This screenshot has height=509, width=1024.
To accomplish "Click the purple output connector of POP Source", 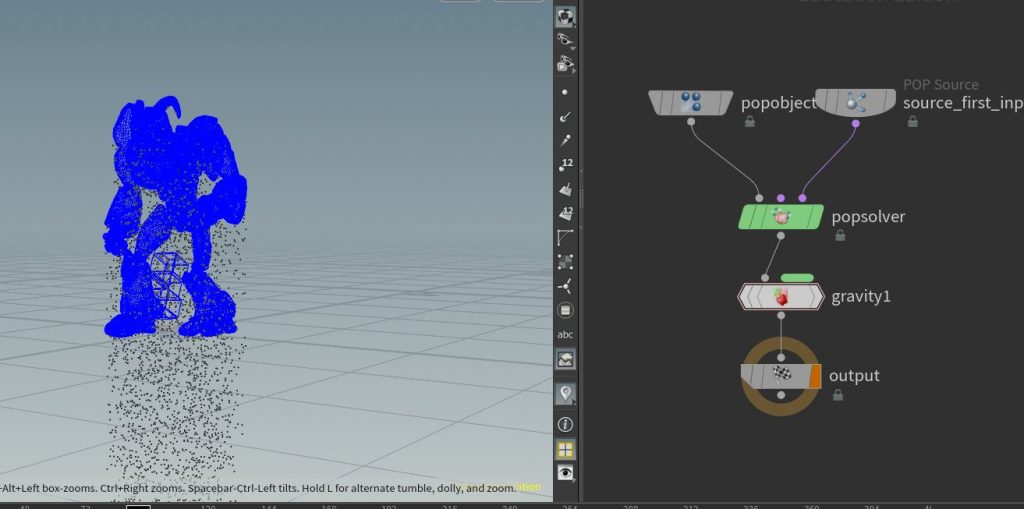I will (856, 123).
